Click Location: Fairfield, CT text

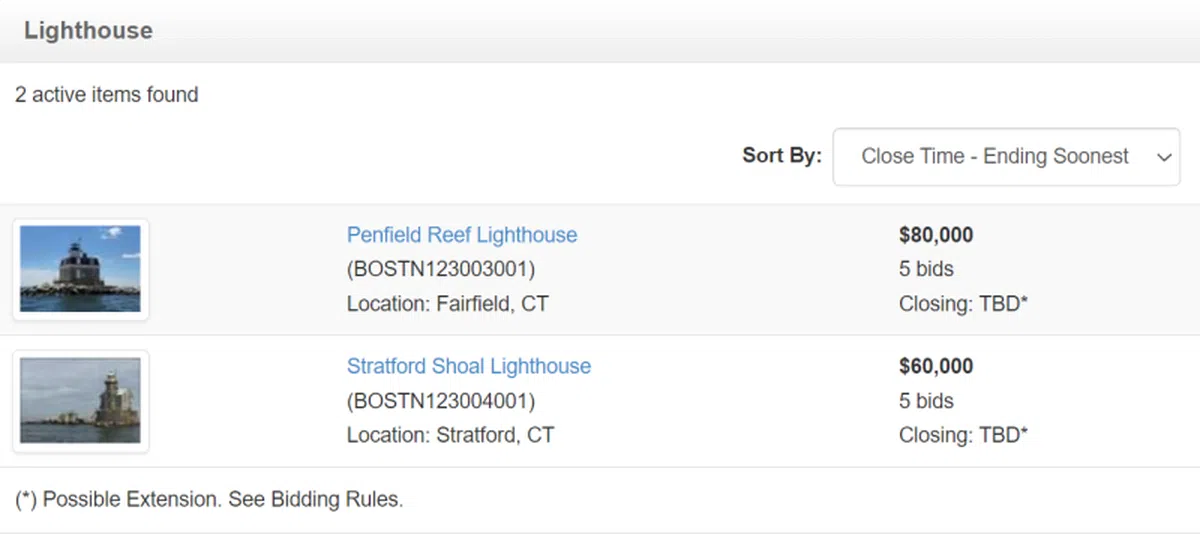(x=447, y=303)
